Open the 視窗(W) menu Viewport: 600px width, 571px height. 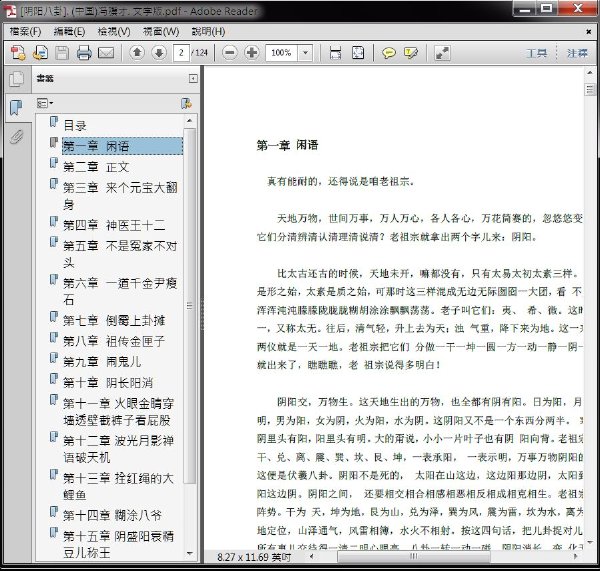tap(161, 31)
